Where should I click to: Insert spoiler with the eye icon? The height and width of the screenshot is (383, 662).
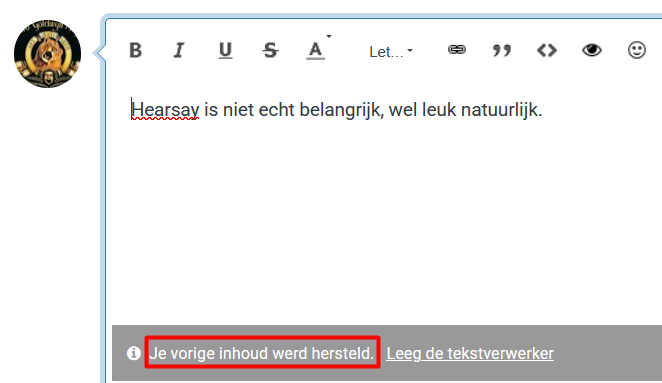(x=592, y=50)
